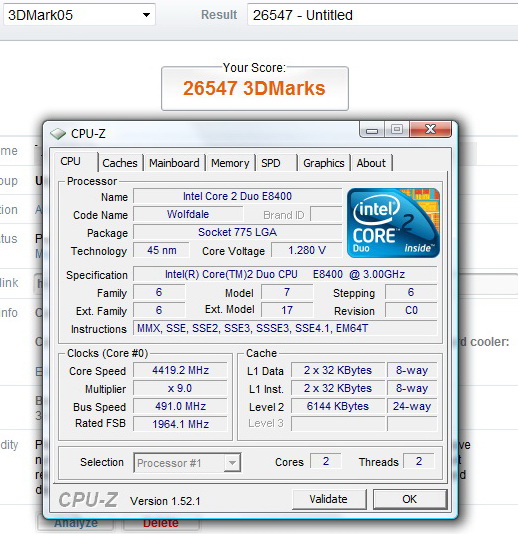518x534 pixels.
Task: Click the '26547 3DMarks' score text
Action: coord(254,88)
